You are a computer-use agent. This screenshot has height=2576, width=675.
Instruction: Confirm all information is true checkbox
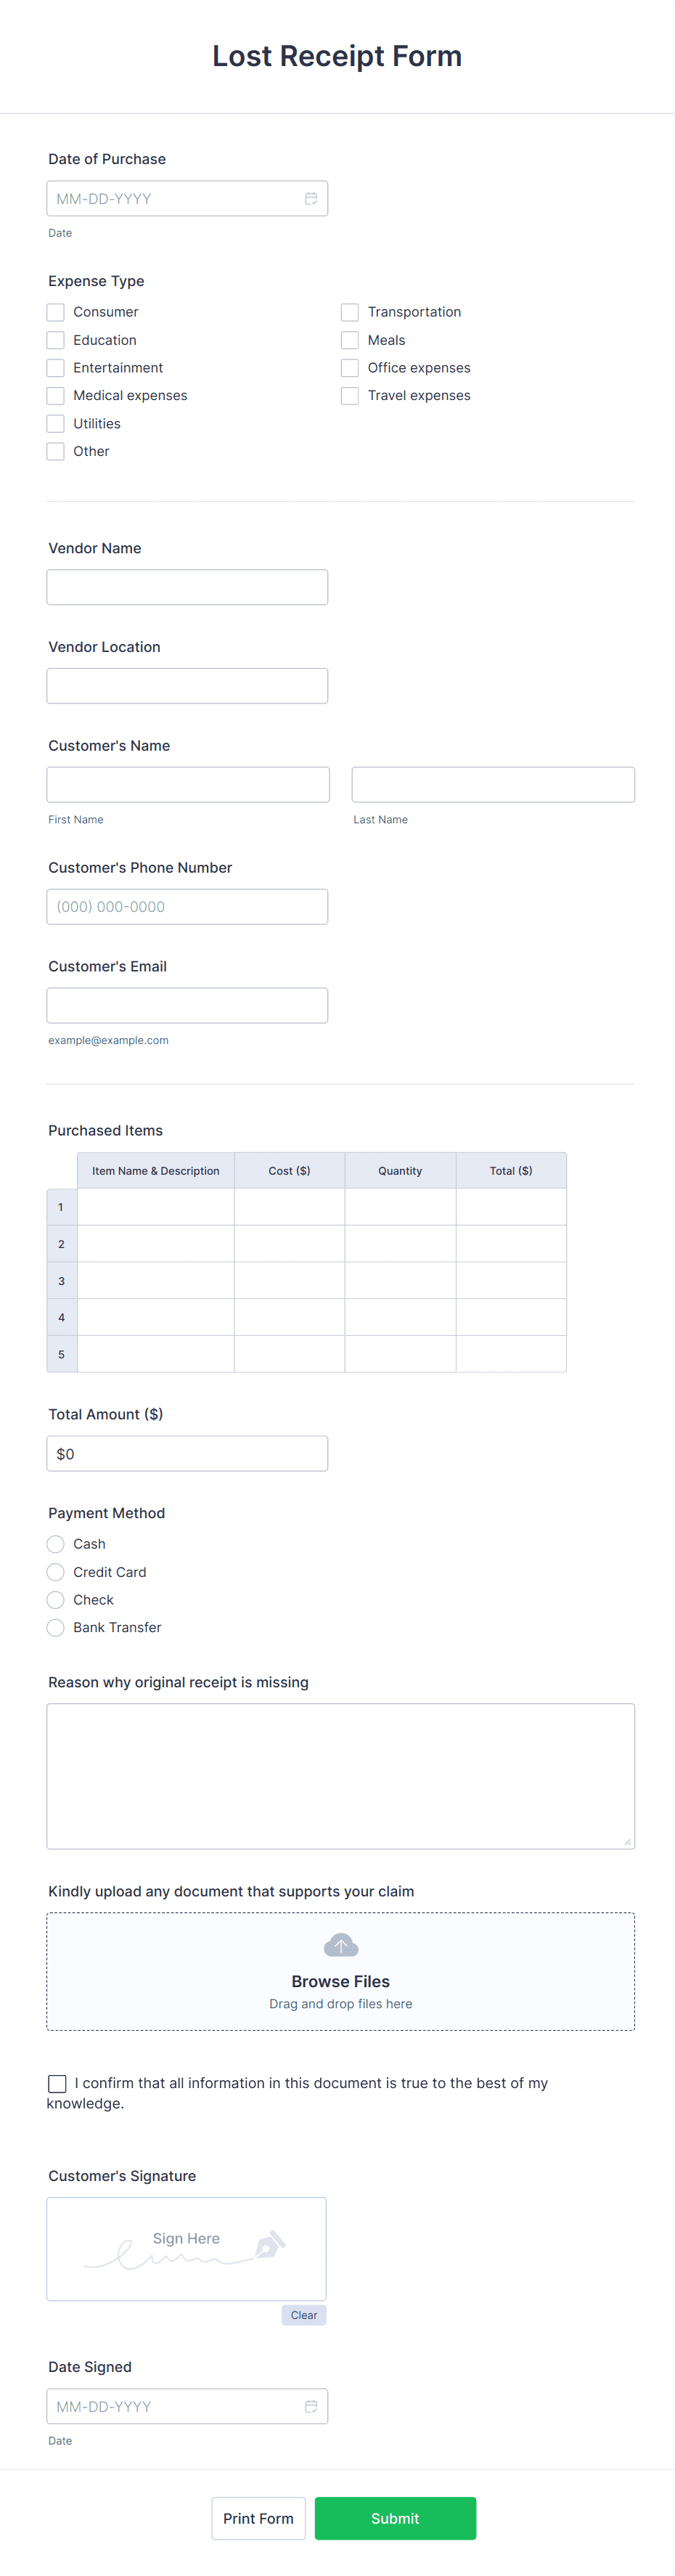(57, 2083)
